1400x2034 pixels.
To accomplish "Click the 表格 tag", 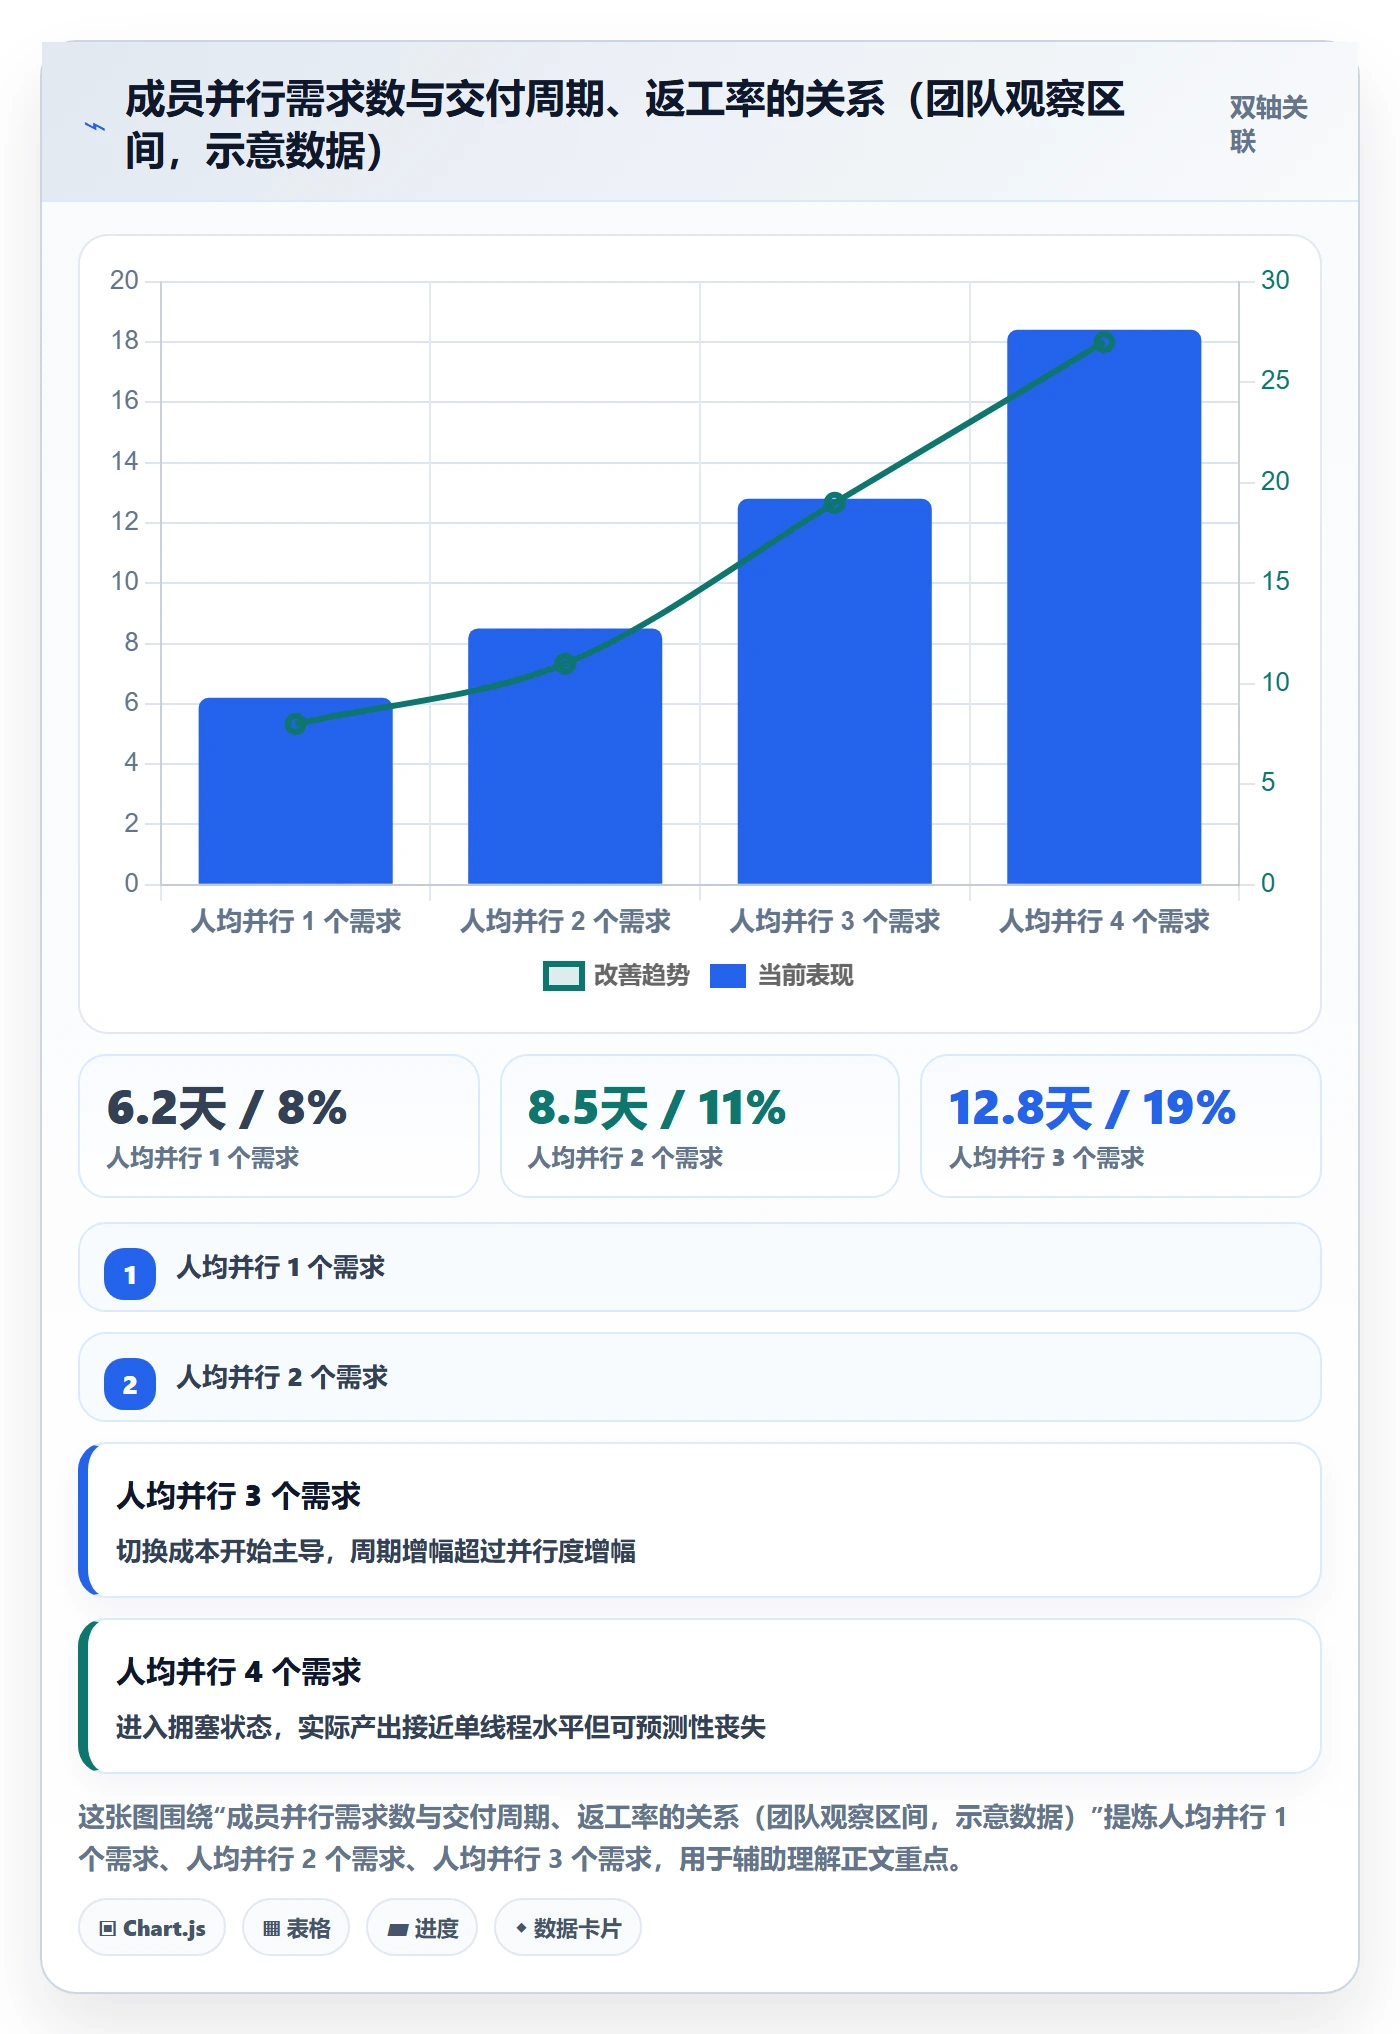I will 296,1927.
